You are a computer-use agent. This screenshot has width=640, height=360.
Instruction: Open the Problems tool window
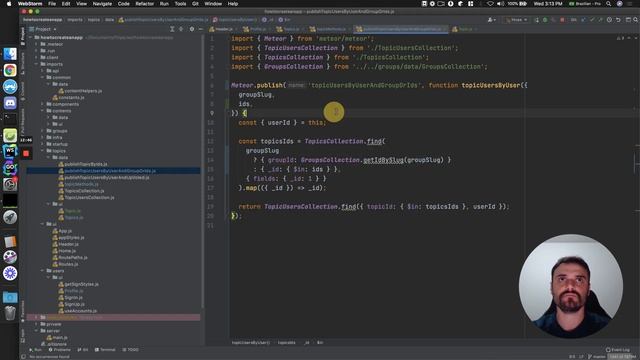point(60,350)
